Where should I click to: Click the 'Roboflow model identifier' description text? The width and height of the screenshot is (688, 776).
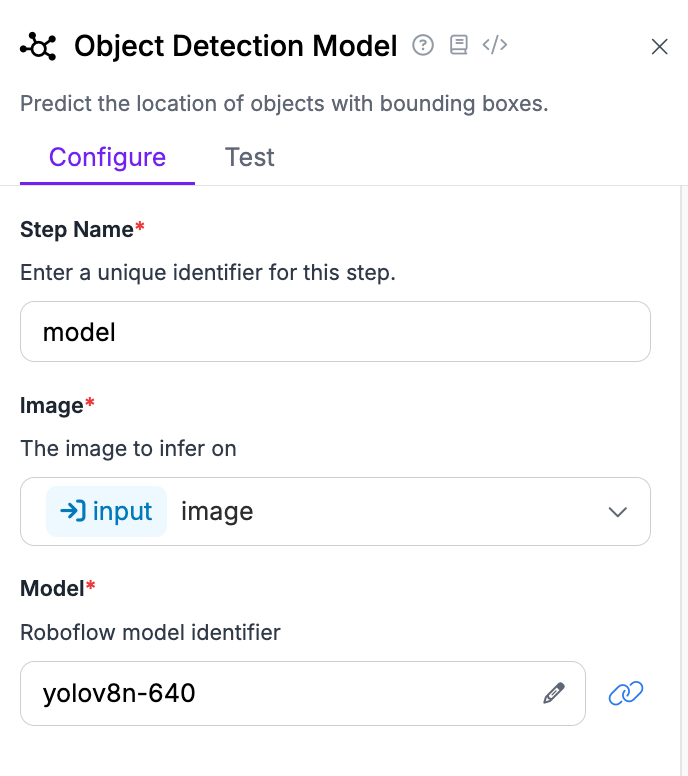[150, 632]
